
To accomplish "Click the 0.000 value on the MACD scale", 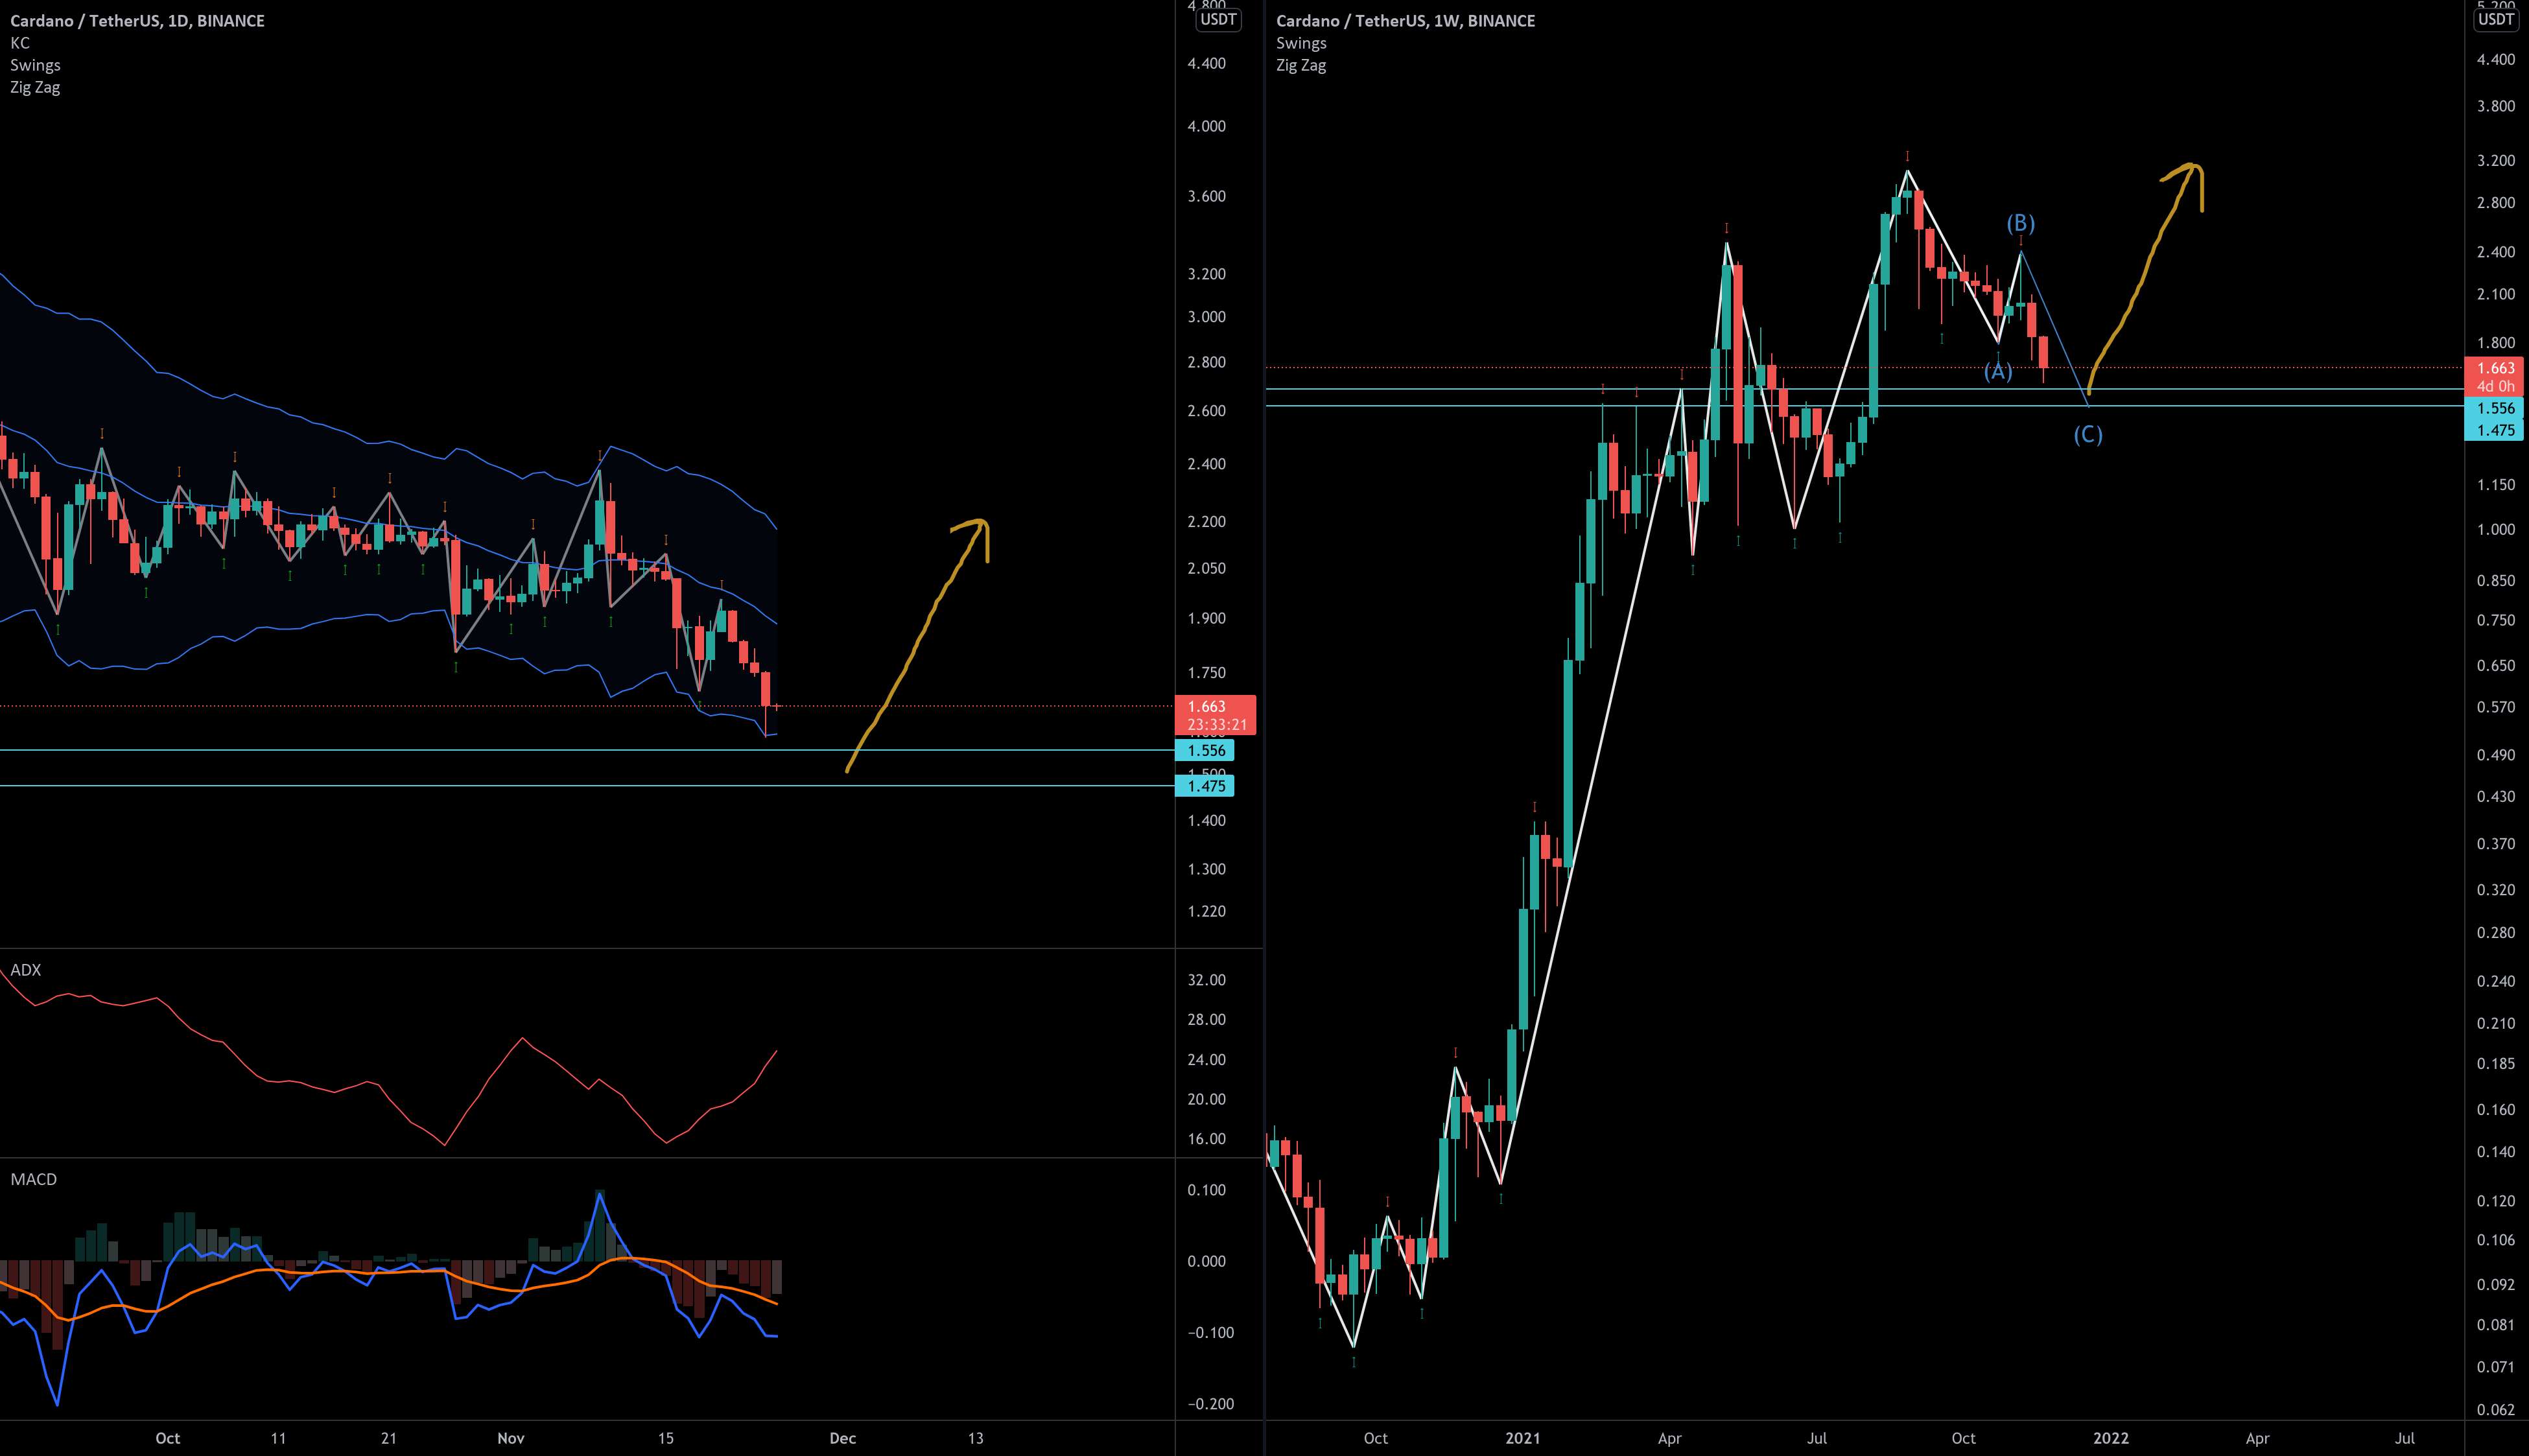I will coord(1206,1261).
